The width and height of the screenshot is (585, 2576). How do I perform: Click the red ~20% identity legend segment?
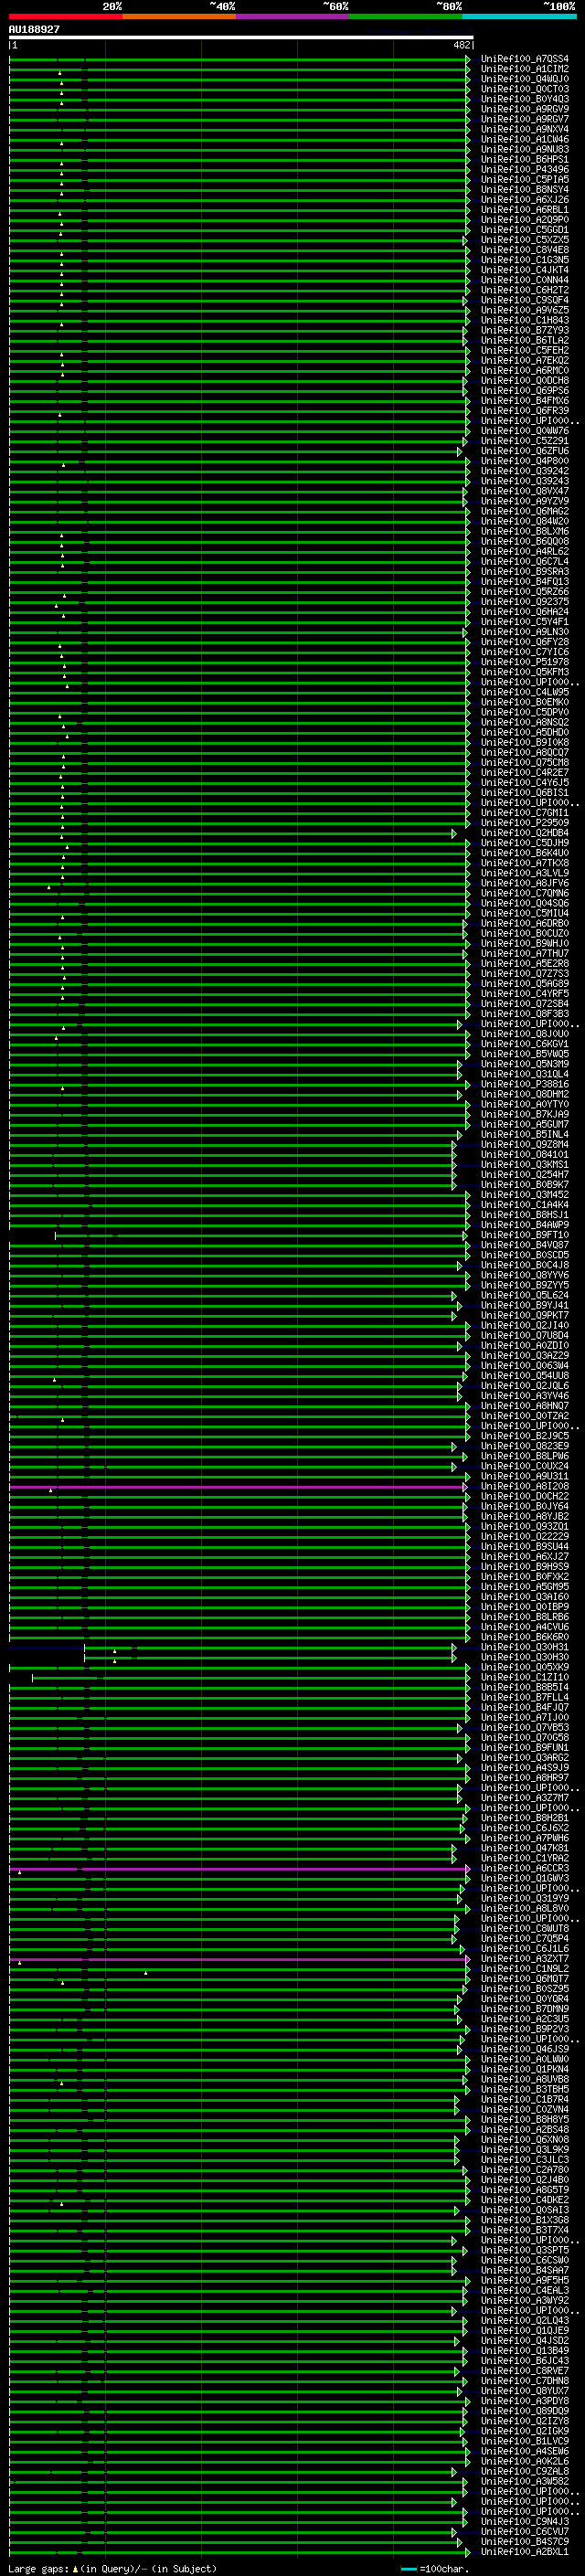(66, 16)
